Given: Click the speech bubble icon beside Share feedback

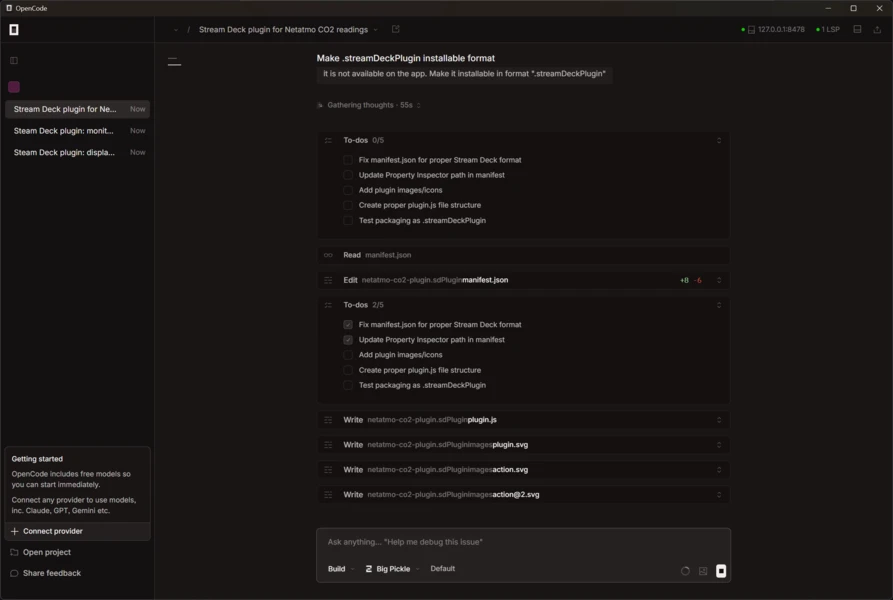Looking at the screenshot, I should pyautogui.click(x=14, y=573).
